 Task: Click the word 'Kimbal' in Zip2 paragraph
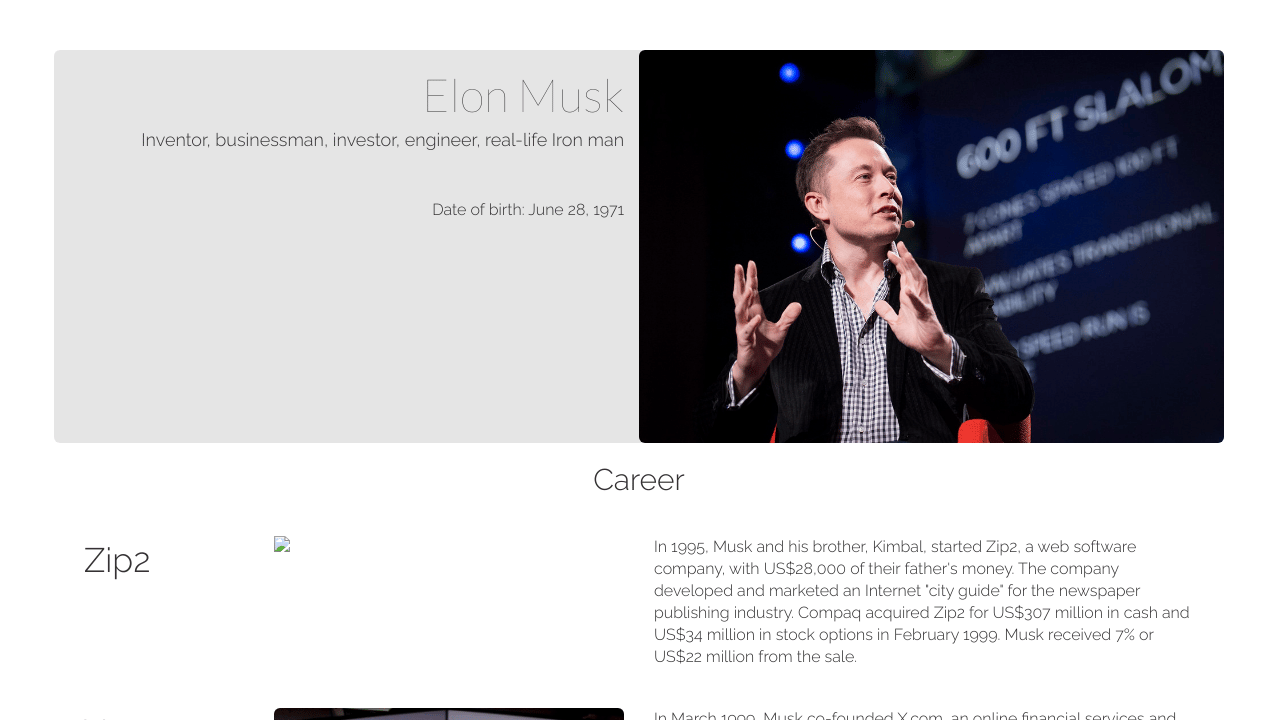(x=897, y=547)
